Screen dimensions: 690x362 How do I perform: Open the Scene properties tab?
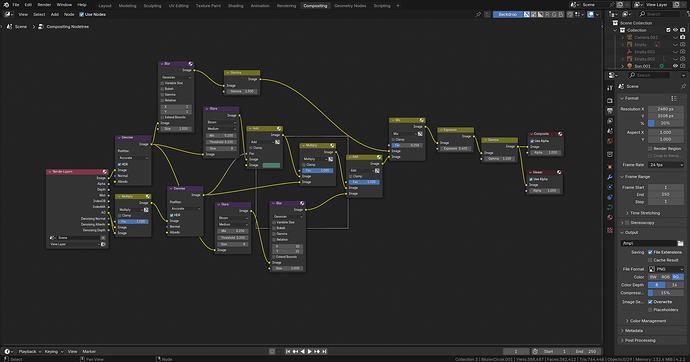tap(610, 131)
